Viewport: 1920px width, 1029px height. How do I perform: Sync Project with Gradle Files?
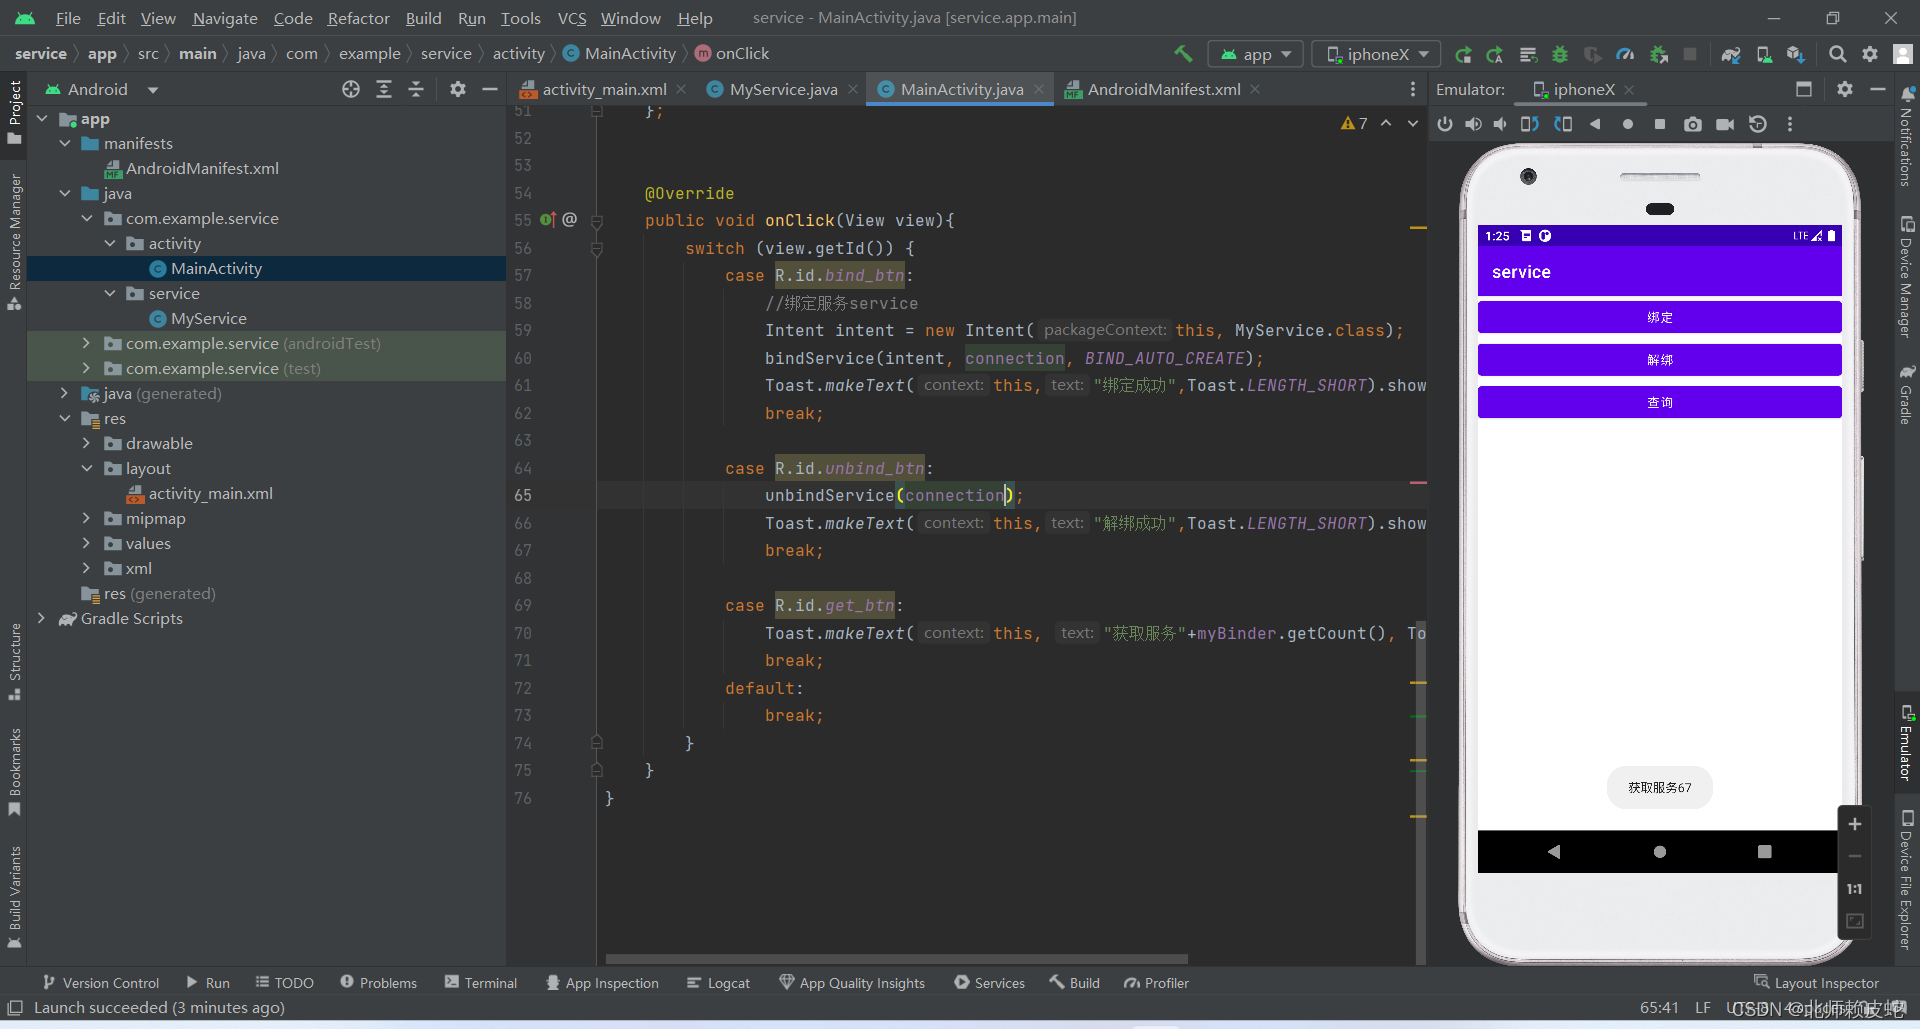1731,54
